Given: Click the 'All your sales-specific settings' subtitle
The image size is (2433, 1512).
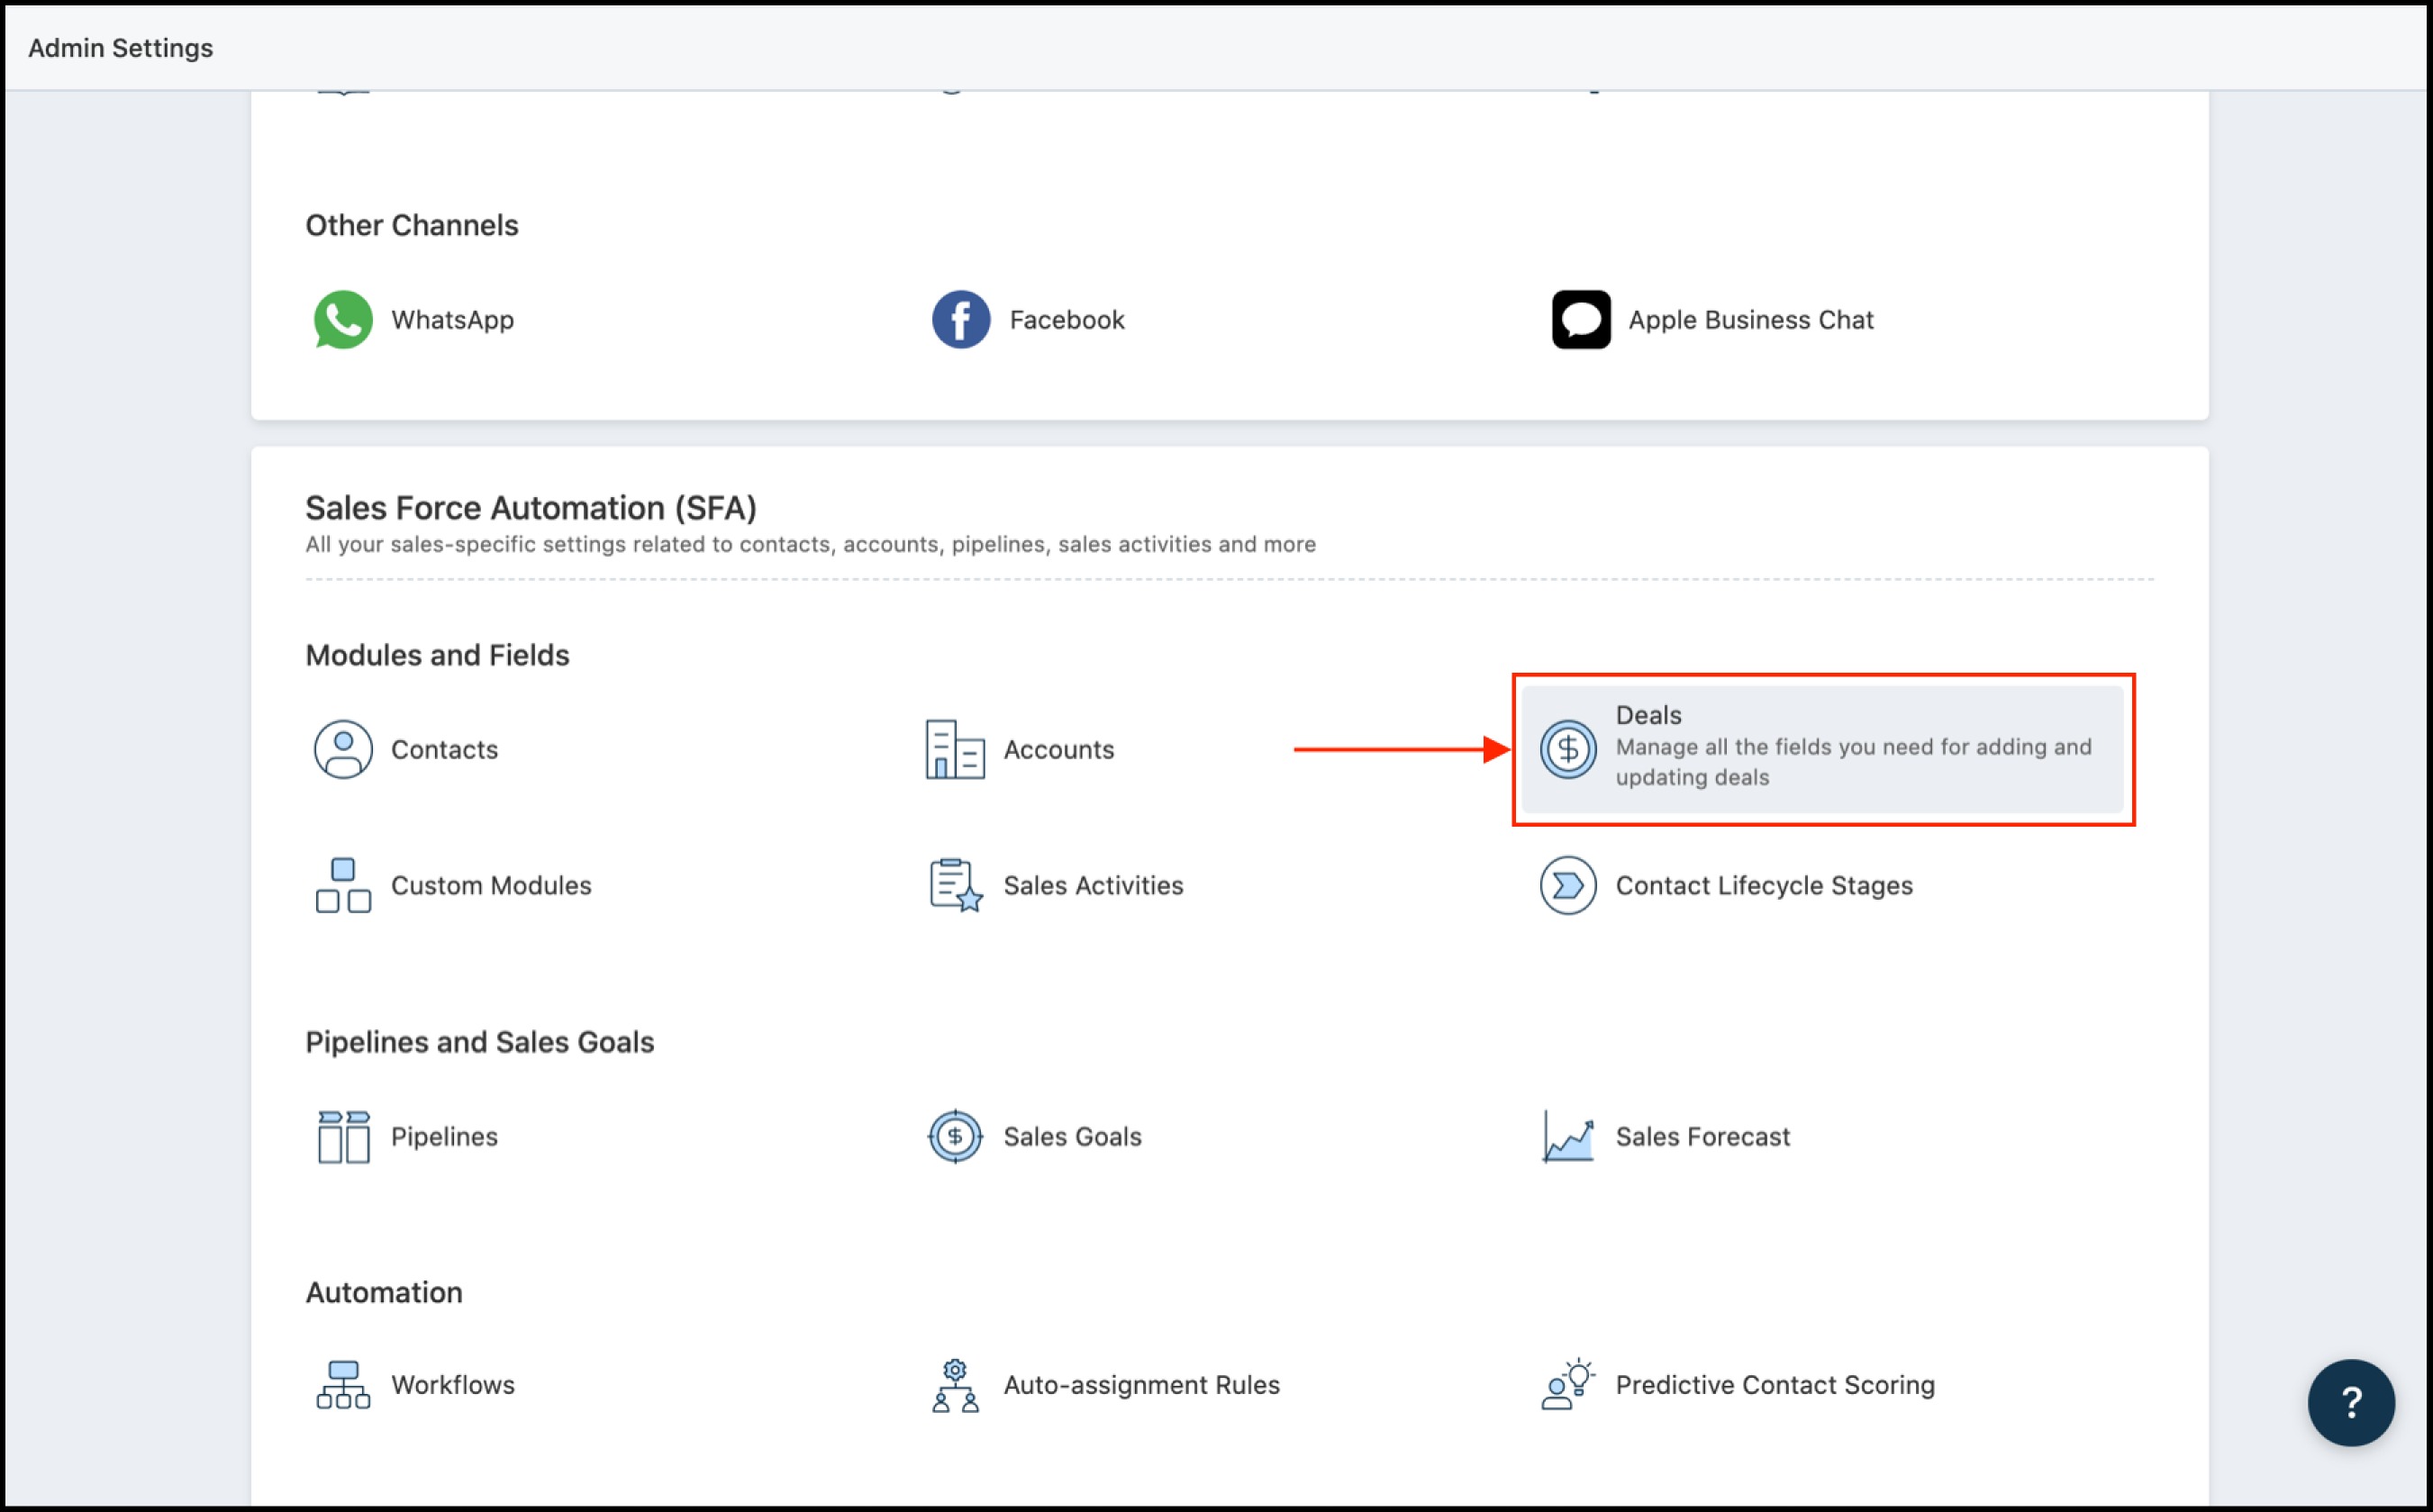Looking at the screenshot, I should pos(810,544).
